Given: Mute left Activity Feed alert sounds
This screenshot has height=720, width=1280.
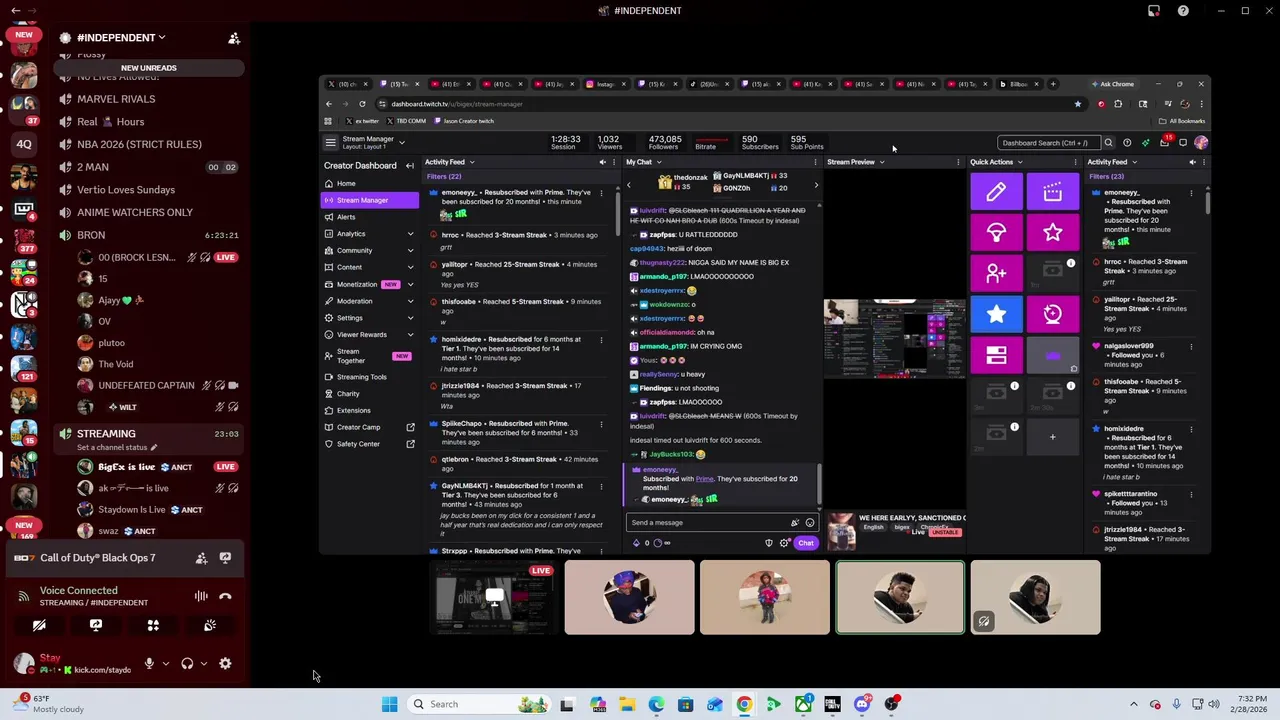Looking at the screenshot, I should click(x=602, y=162).
